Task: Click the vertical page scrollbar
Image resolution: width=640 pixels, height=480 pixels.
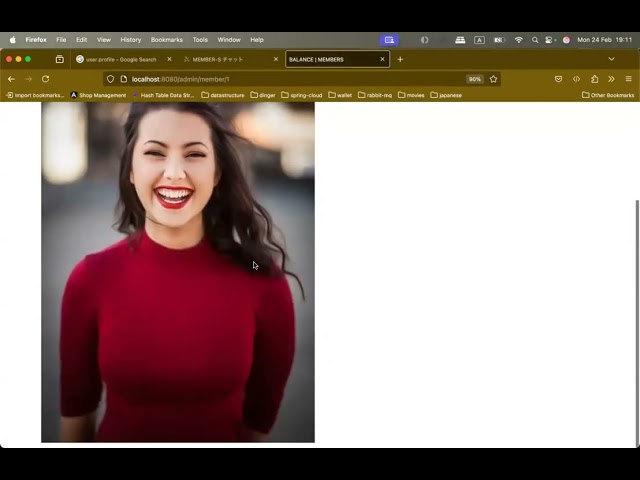Action: coord(638,322)
